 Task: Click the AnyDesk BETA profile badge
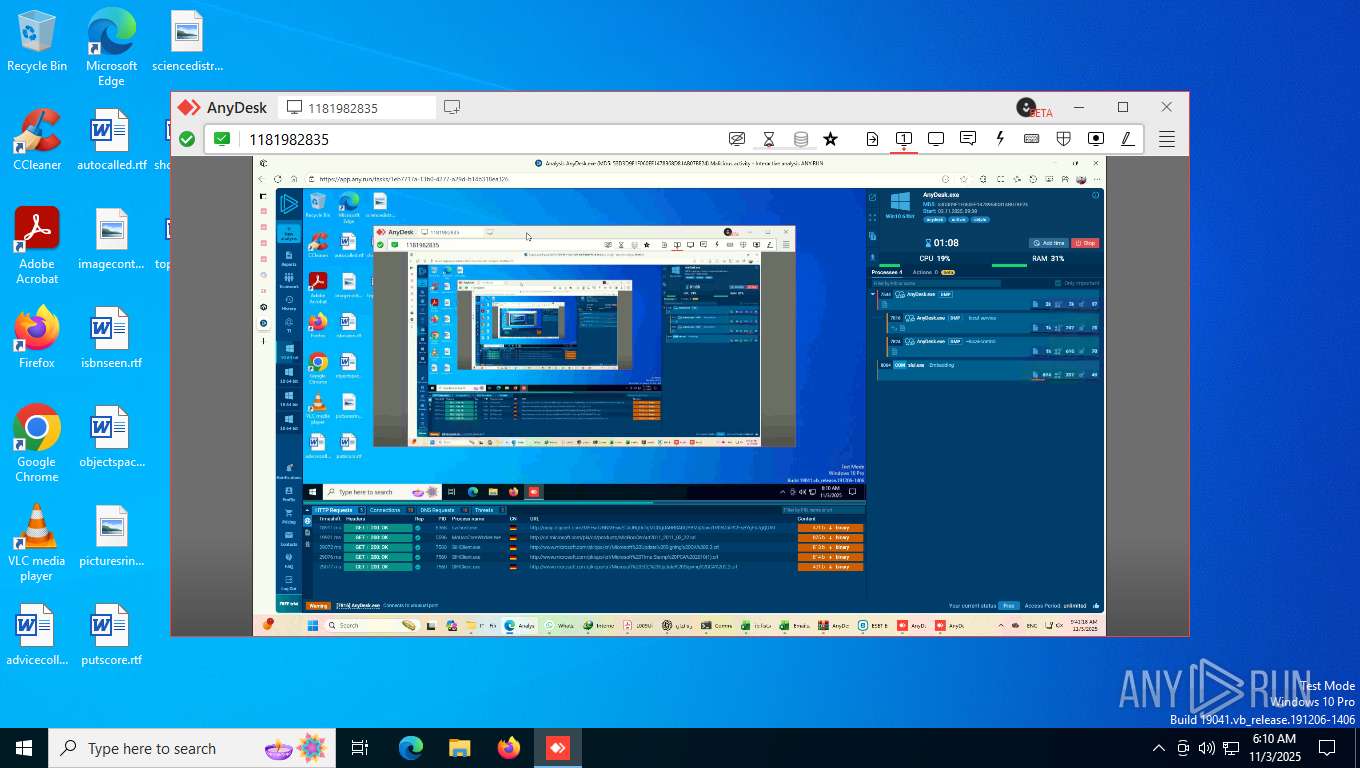(1034, 108)
